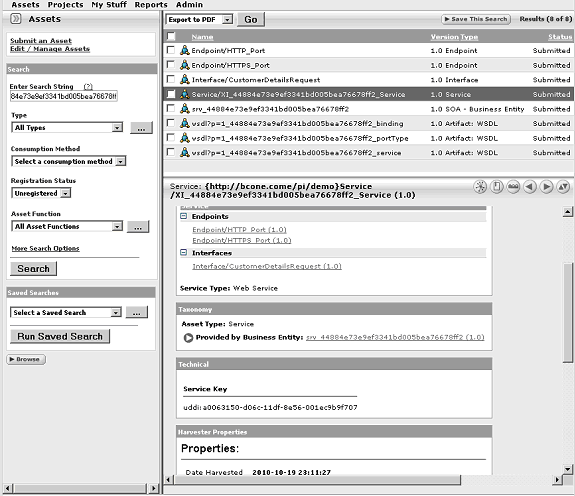Check the select-all checkbox in results header
Image resolution: width=575 pixels, height=496 pixels.
(x=171, y=36)
